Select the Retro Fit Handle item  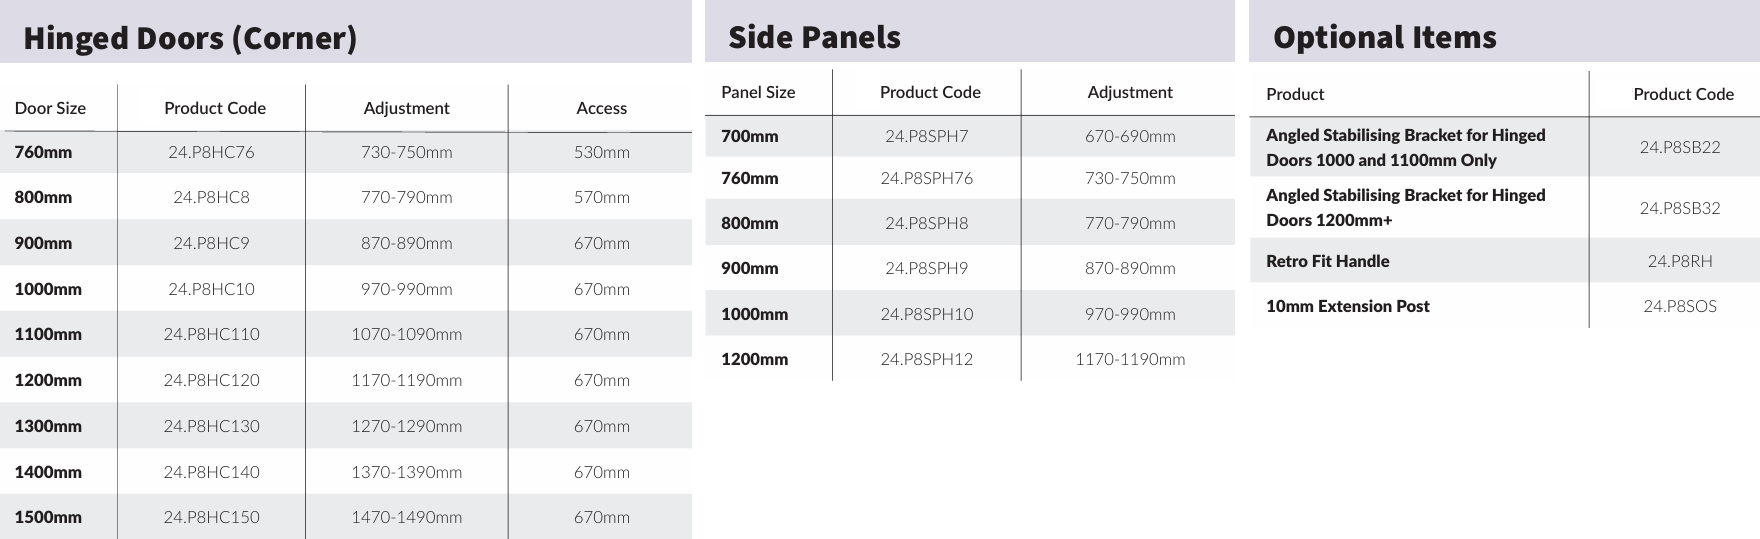[x=1327, y=261]
